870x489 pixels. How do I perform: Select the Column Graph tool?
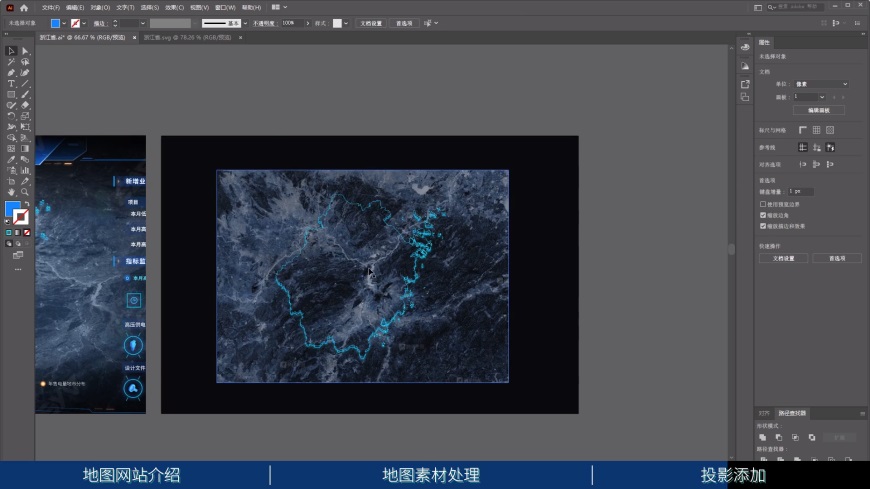25,170
